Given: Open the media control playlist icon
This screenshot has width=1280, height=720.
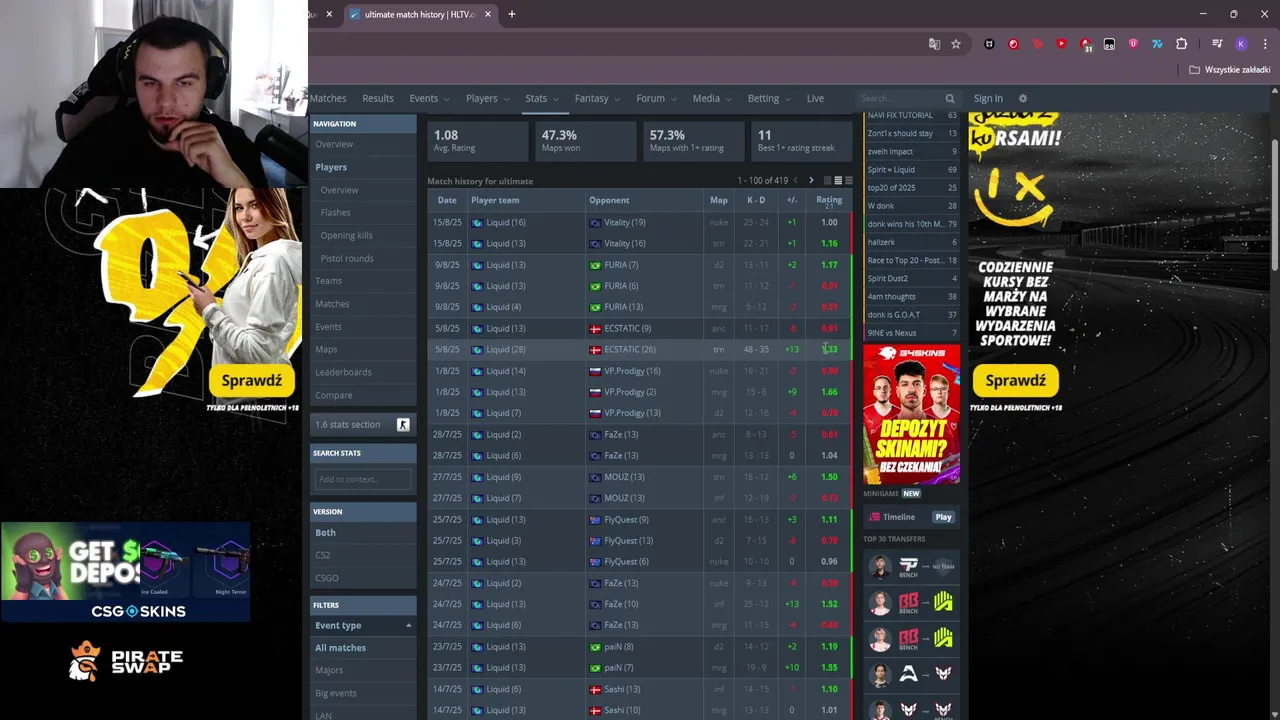Looking at the screenshot, I should pyautogui.click(x=1217, y=44).
